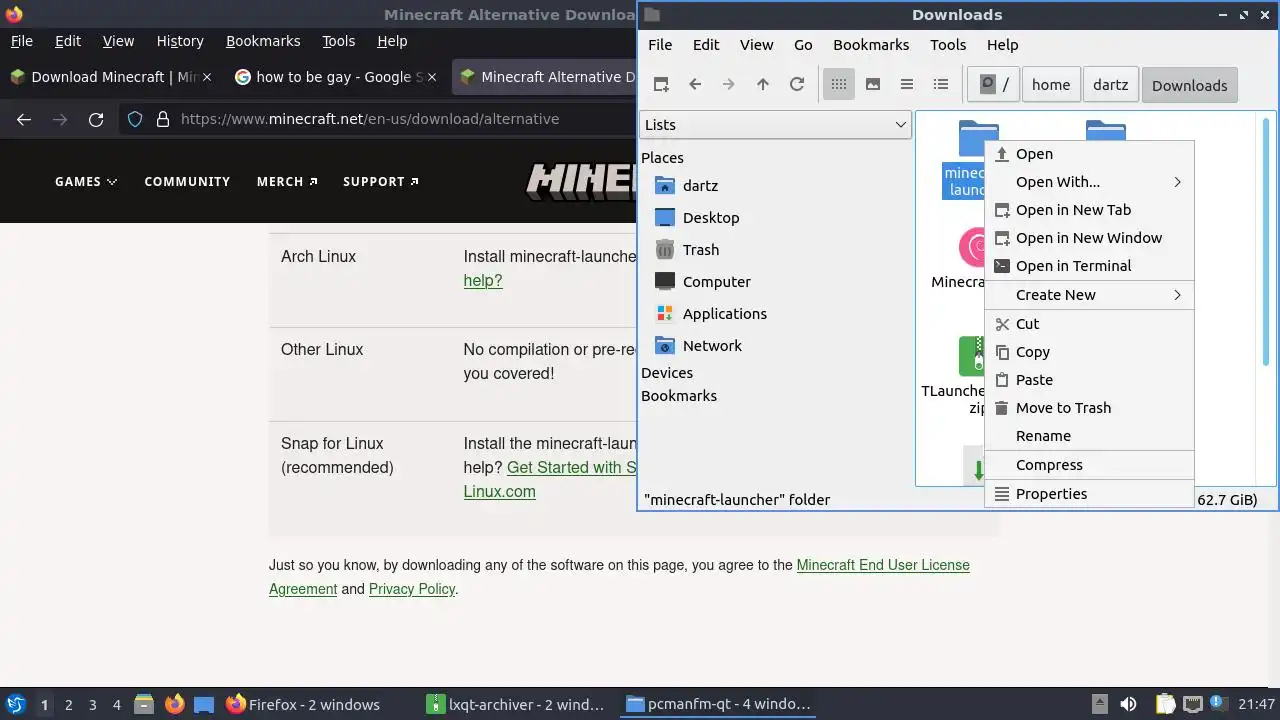This screenshot has height=720, width=1280.
Task: Reload the Minecraft page in Firefox
Action: coord(96,119)
